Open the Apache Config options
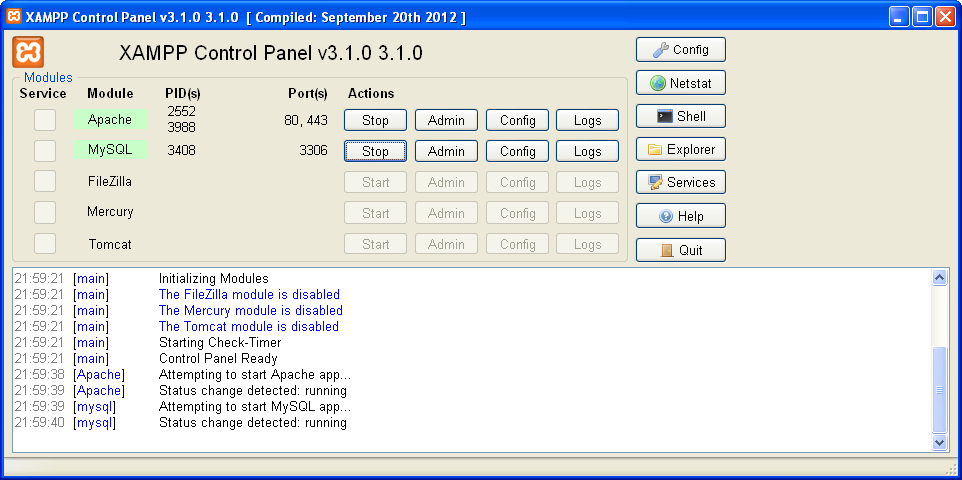962x480 pixels. point(517,120)
